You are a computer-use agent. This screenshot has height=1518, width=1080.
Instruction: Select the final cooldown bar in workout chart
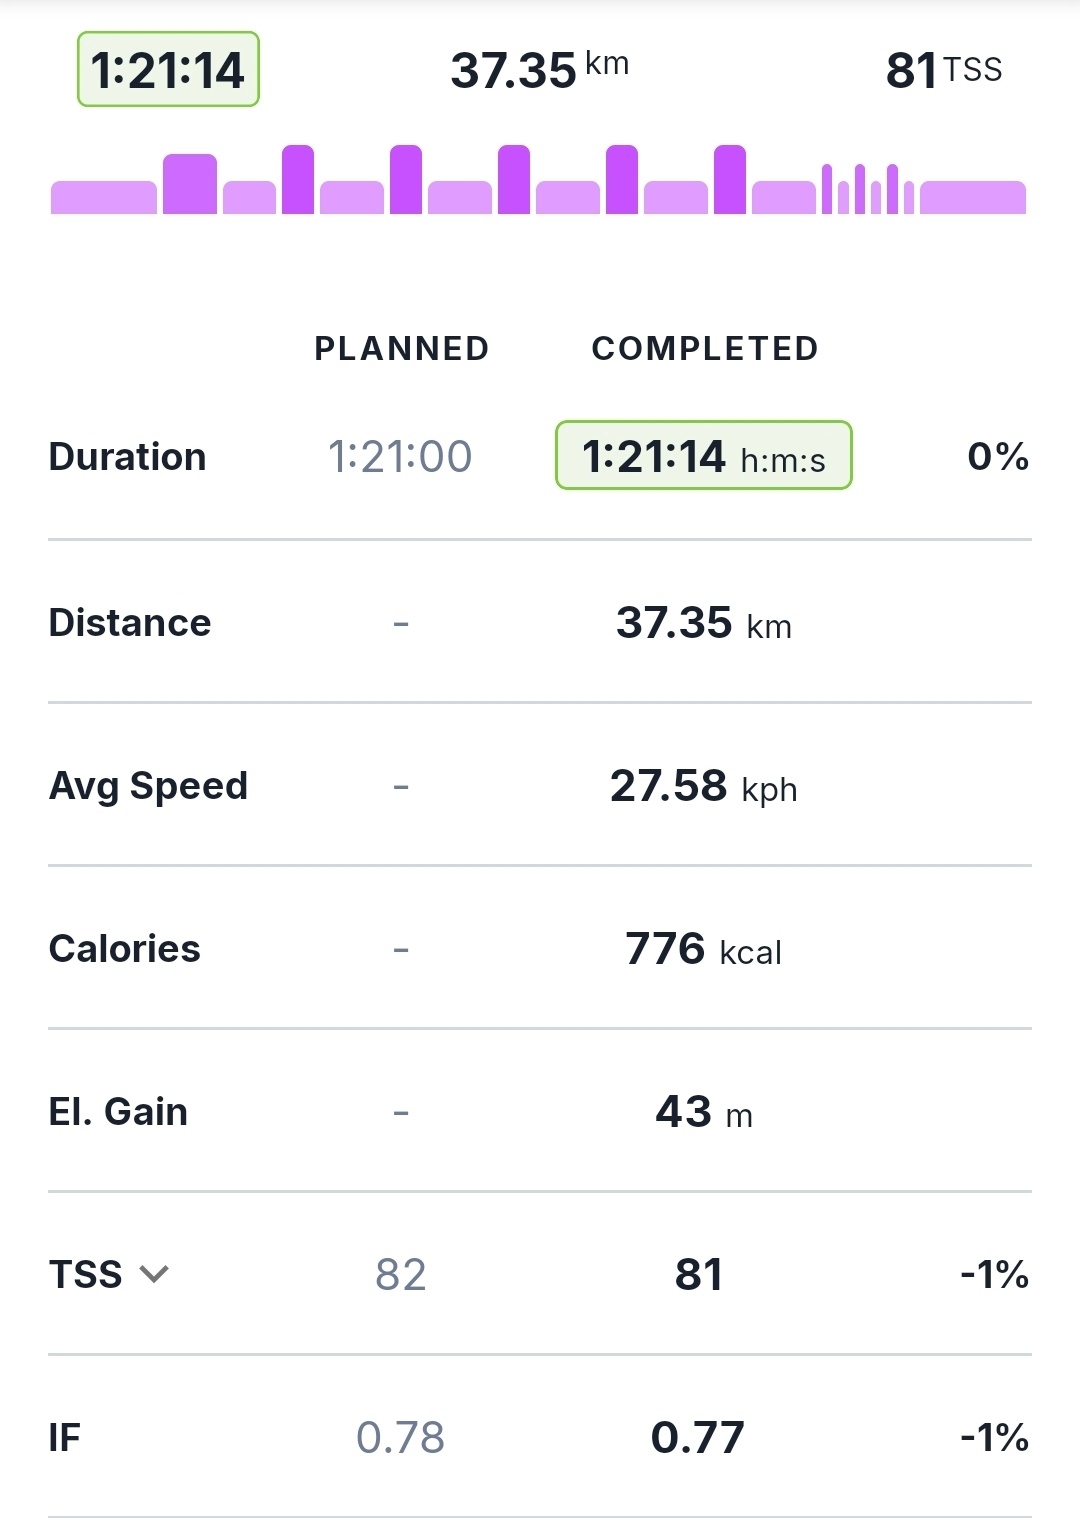972,197
